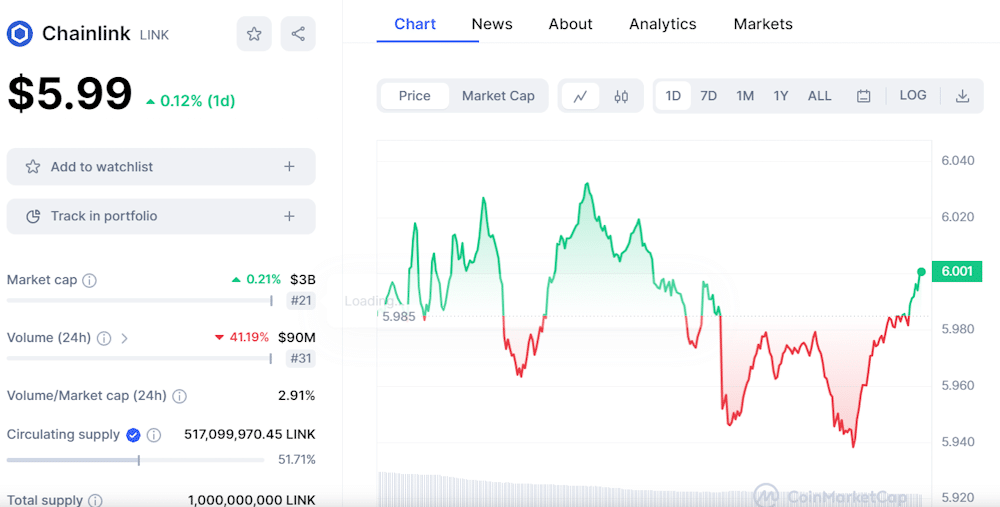The width and height of the screenshot is (1000, 507).
Task: Click the Track in portfolio button
Action: coord(161,216)
